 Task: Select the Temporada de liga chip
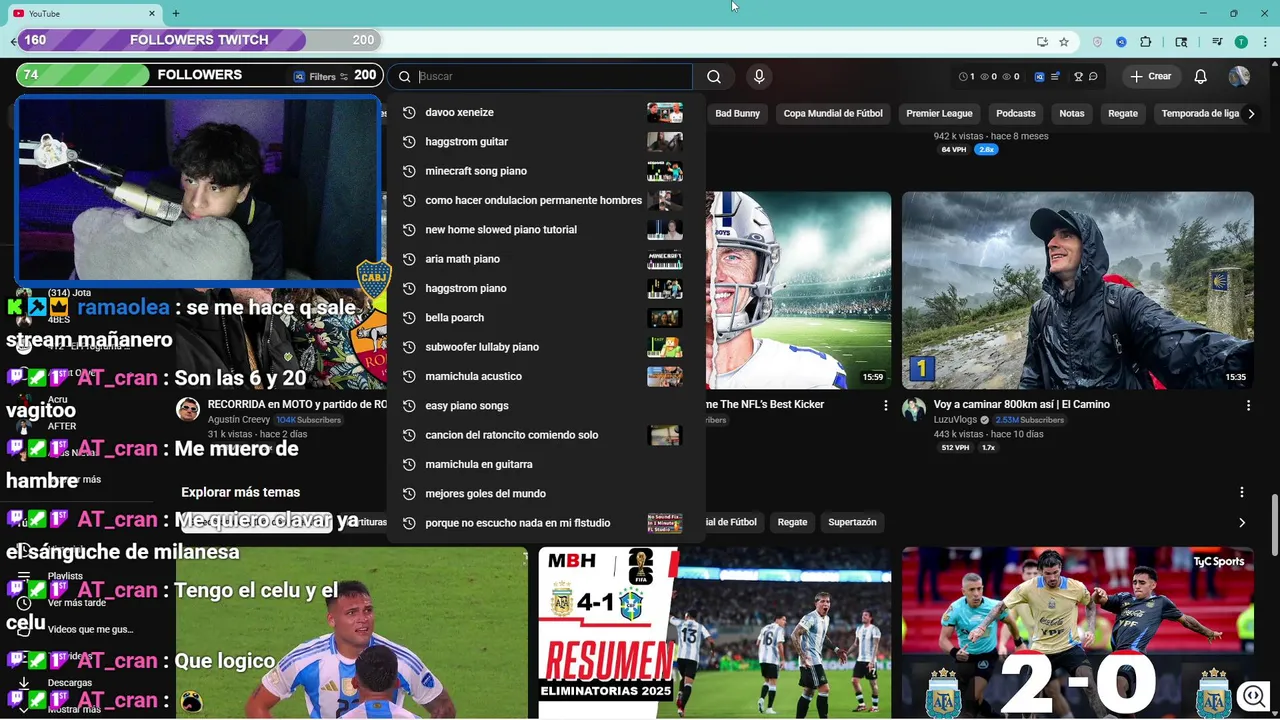[1199, 113]
